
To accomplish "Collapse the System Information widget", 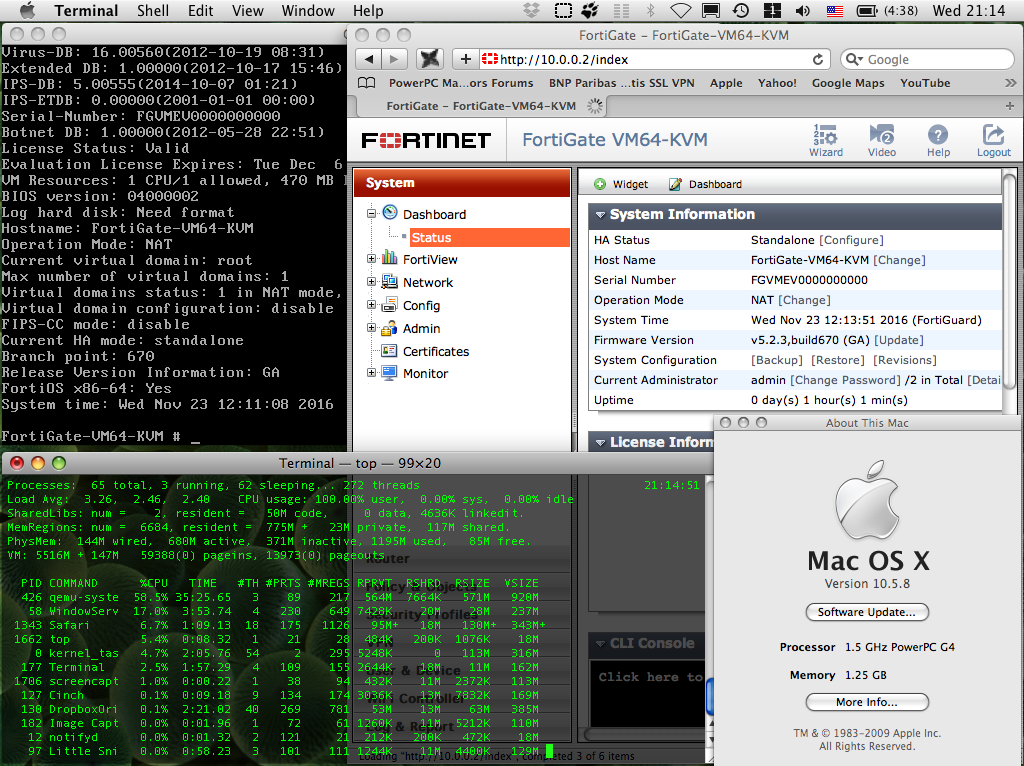I will [600, 215].
